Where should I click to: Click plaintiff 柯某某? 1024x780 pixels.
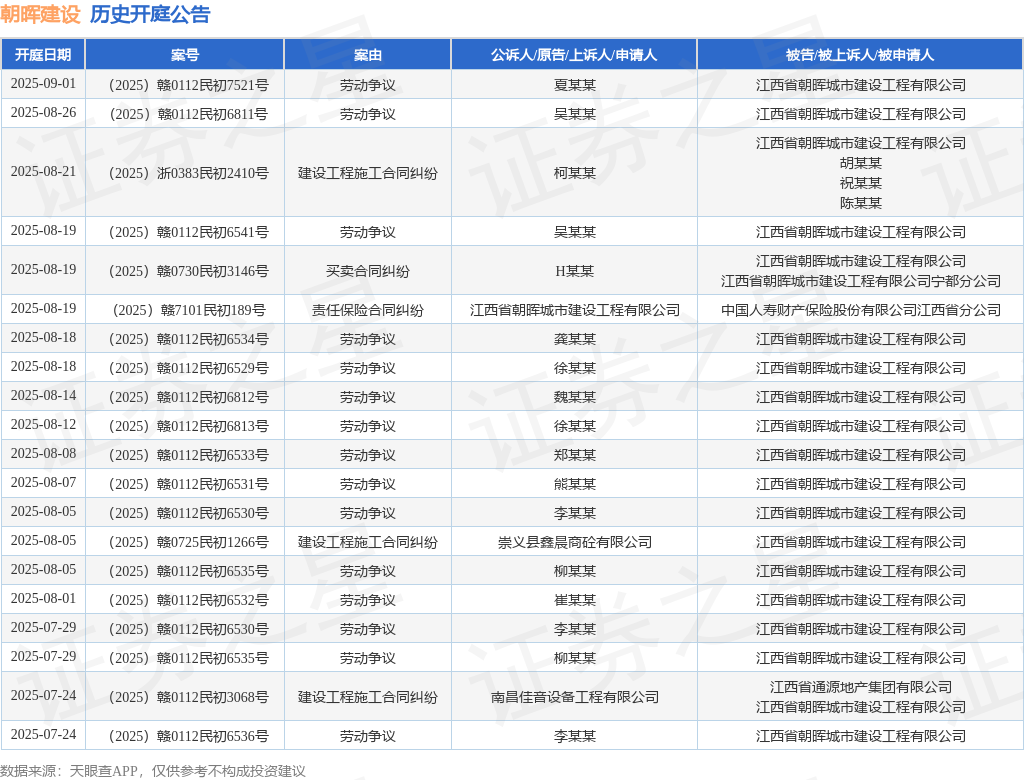(x=575, y=173)
